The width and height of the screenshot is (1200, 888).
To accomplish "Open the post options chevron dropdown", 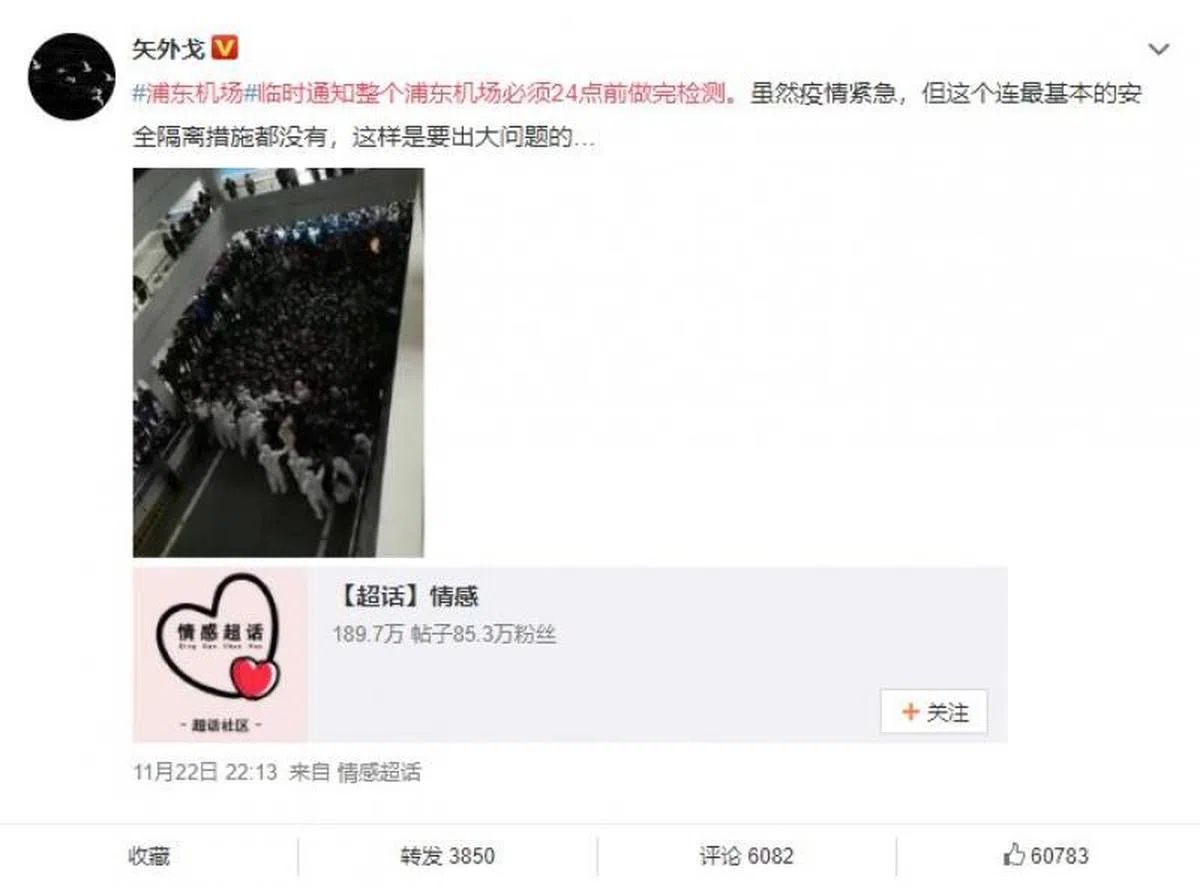I will coord(1158,49).
